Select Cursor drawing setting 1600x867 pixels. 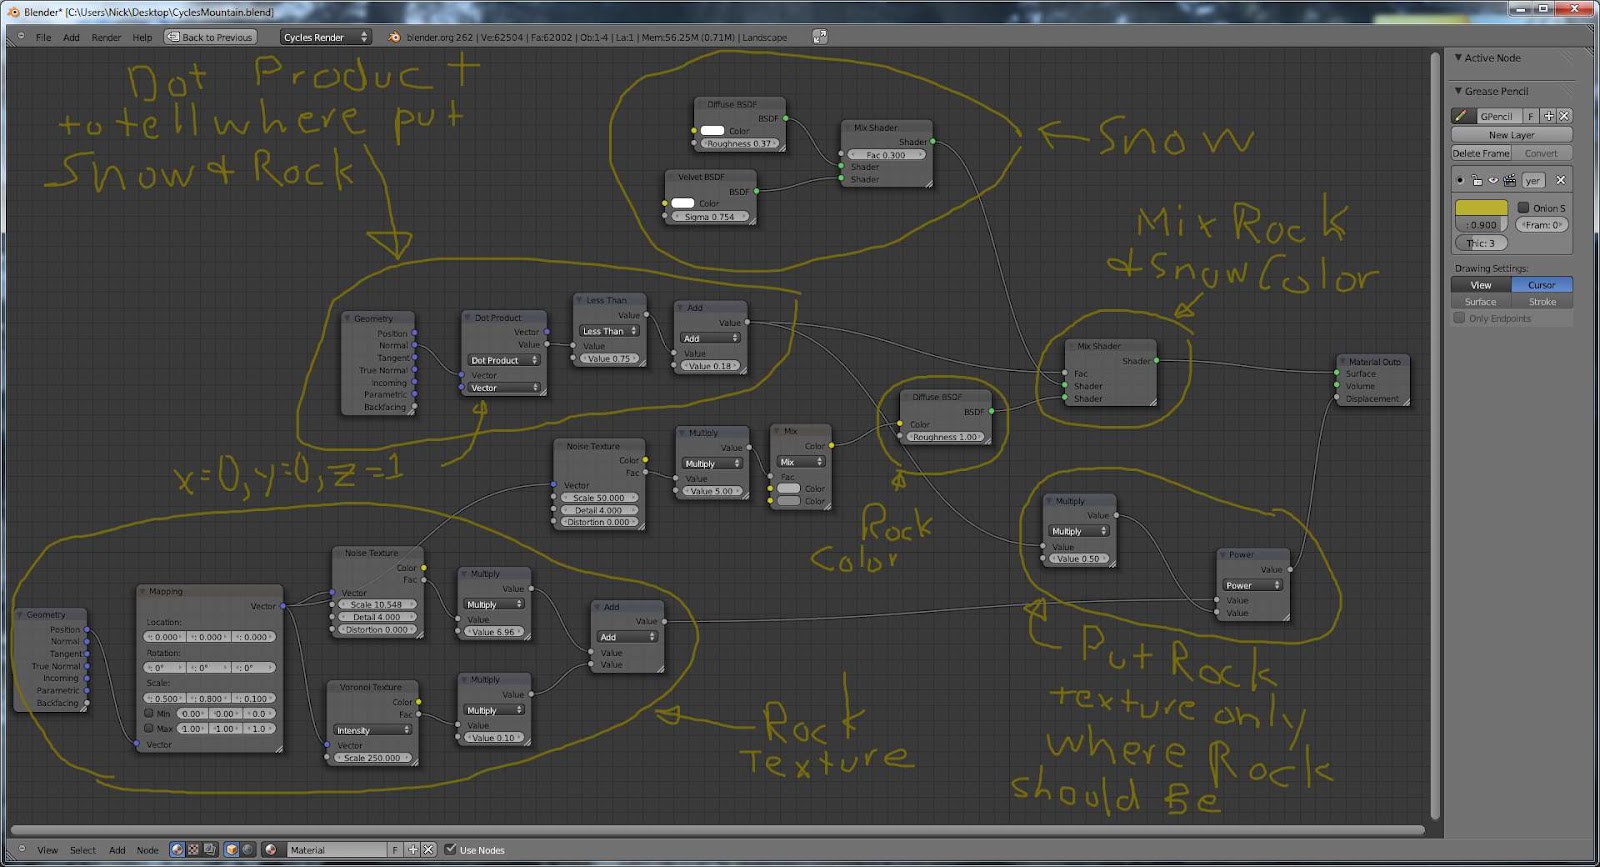(1541, 285)
